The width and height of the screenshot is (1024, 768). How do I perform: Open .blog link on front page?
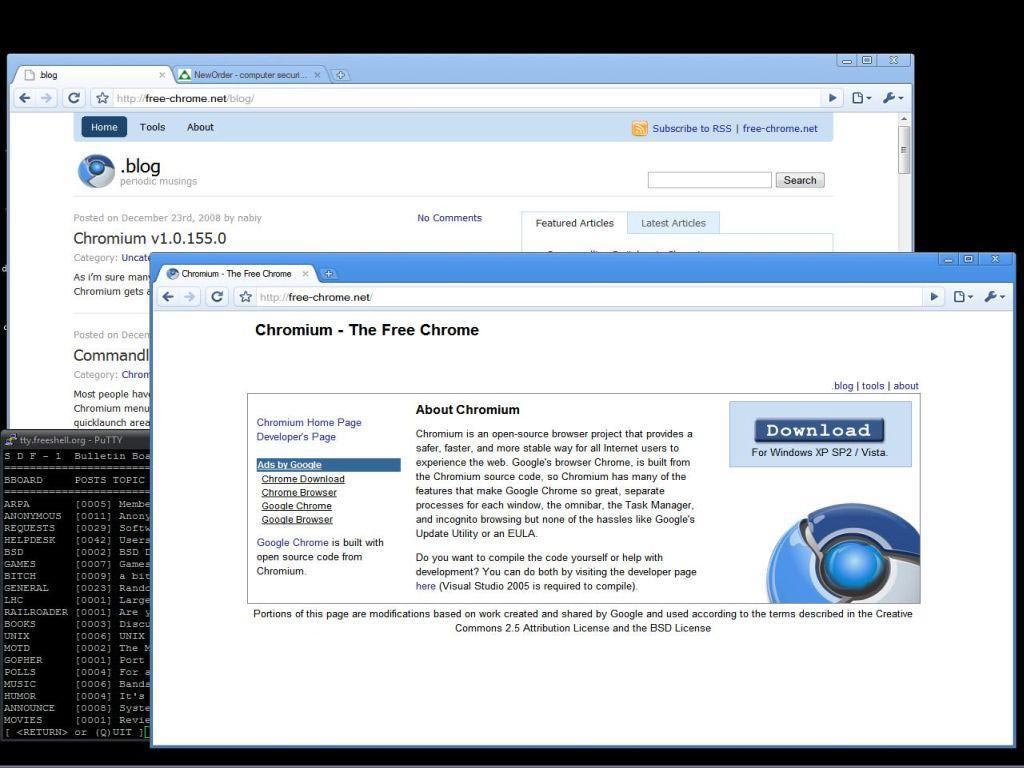pos(842,386)
